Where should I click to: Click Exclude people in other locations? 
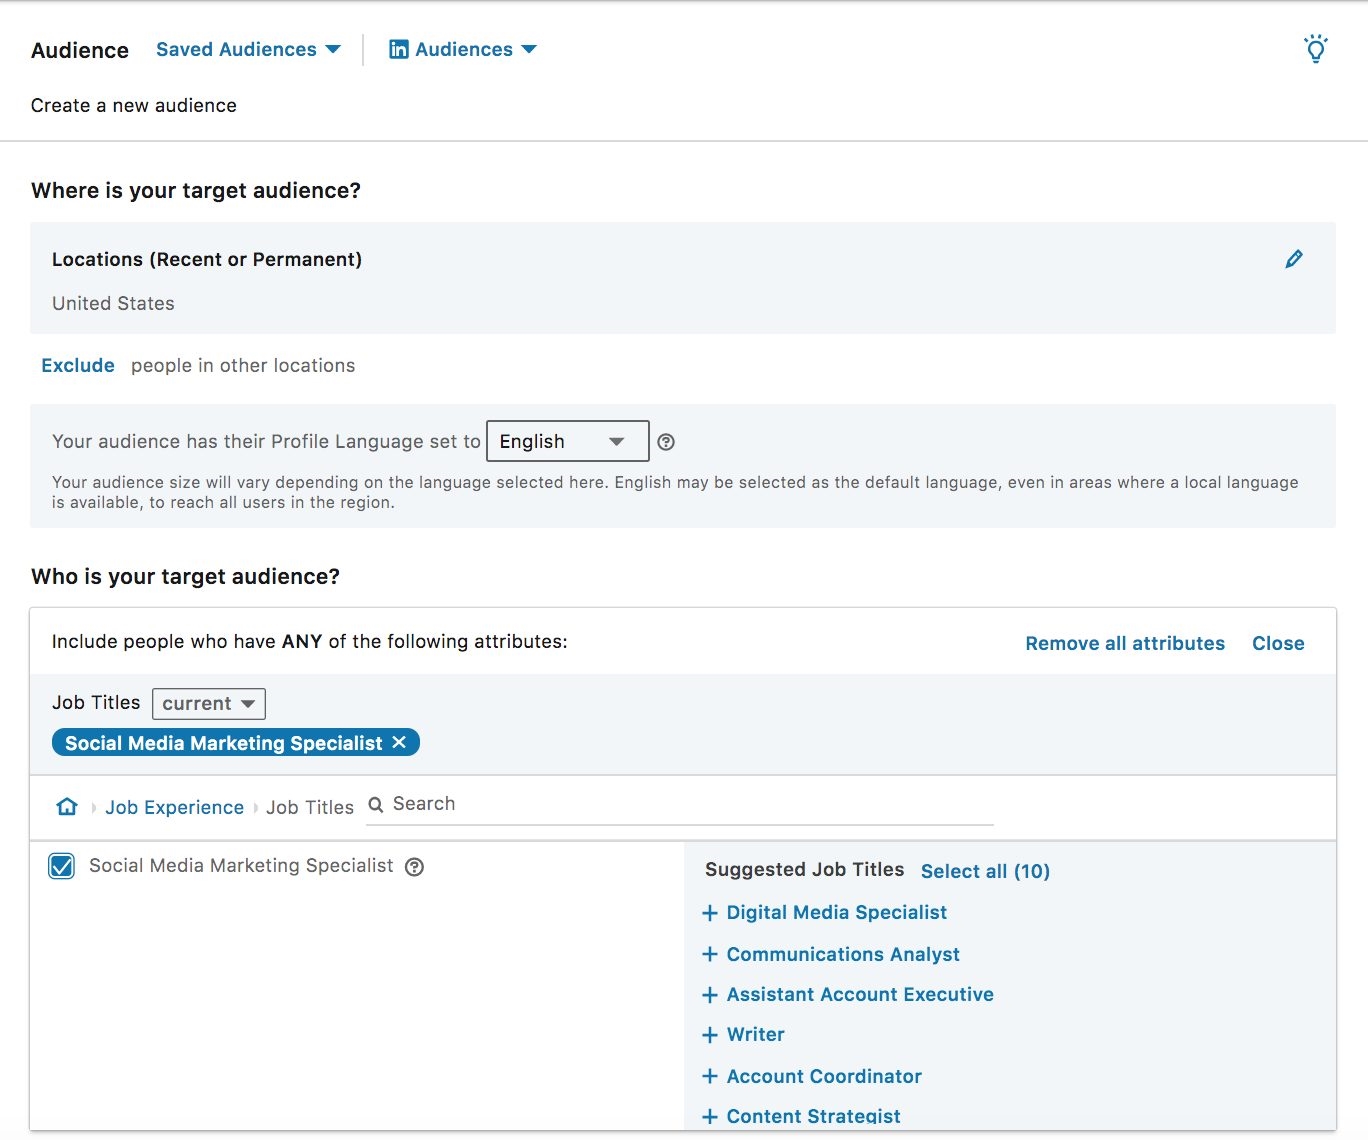(x=78, y=365)
